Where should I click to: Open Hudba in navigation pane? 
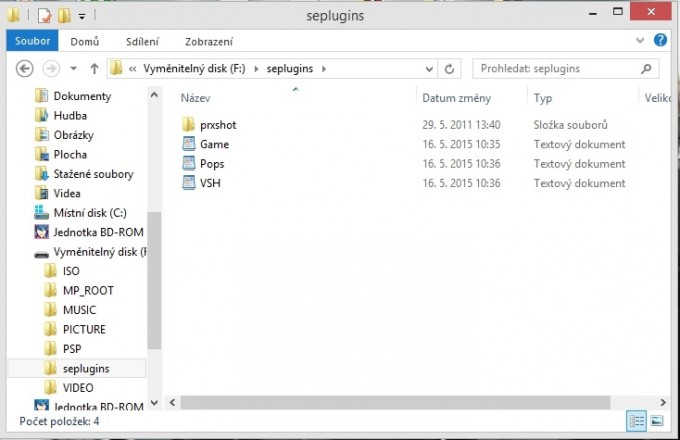click(x=70, y=115)
